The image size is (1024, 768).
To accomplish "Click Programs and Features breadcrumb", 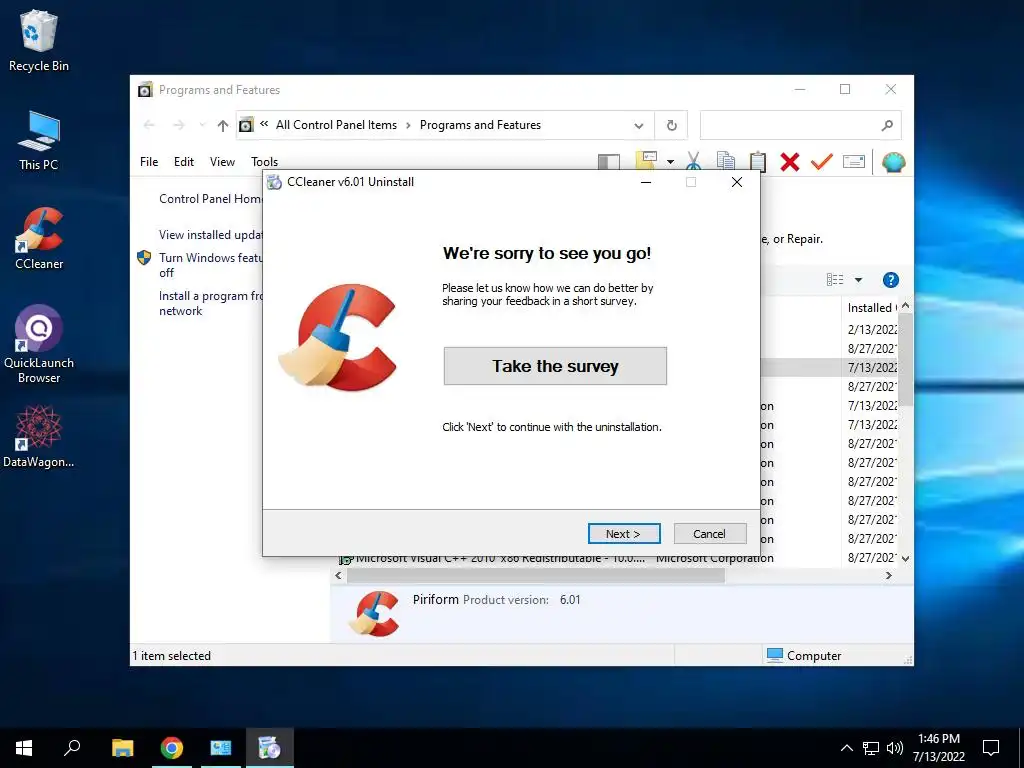I will coord(480,125).
